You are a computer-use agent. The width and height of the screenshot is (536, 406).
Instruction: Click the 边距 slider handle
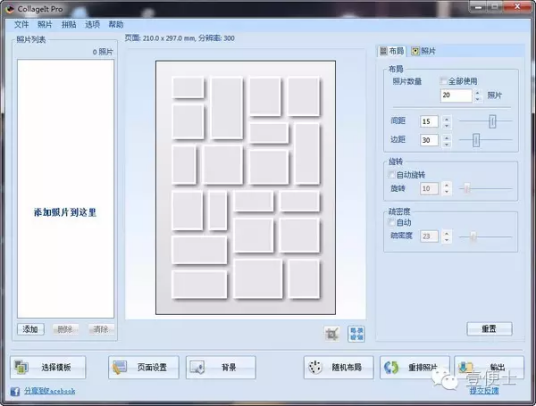[x=476, y=140]
